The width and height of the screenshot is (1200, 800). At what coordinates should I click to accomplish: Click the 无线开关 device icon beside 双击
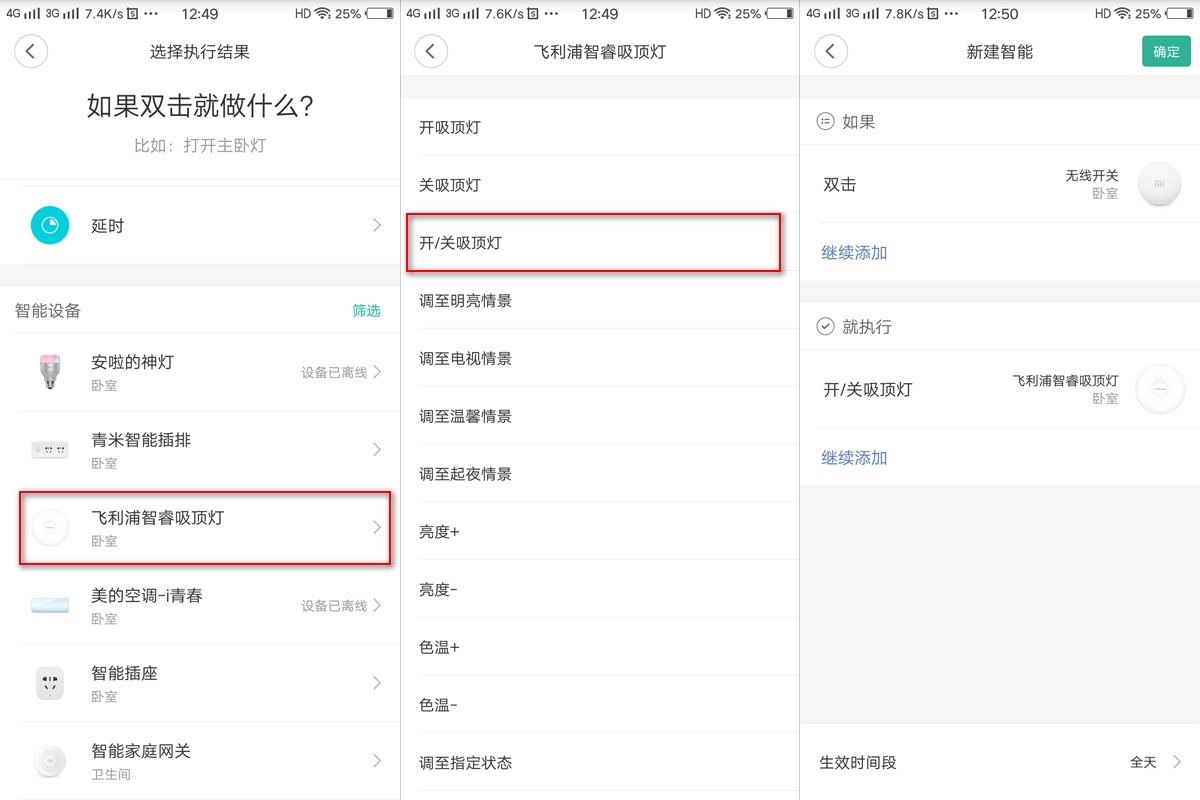point(1159,184)
